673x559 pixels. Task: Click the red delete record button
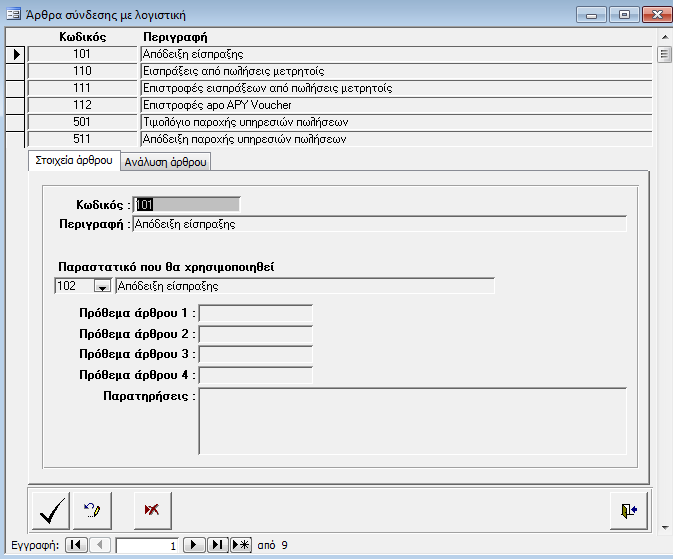click(x=151, y=510)
